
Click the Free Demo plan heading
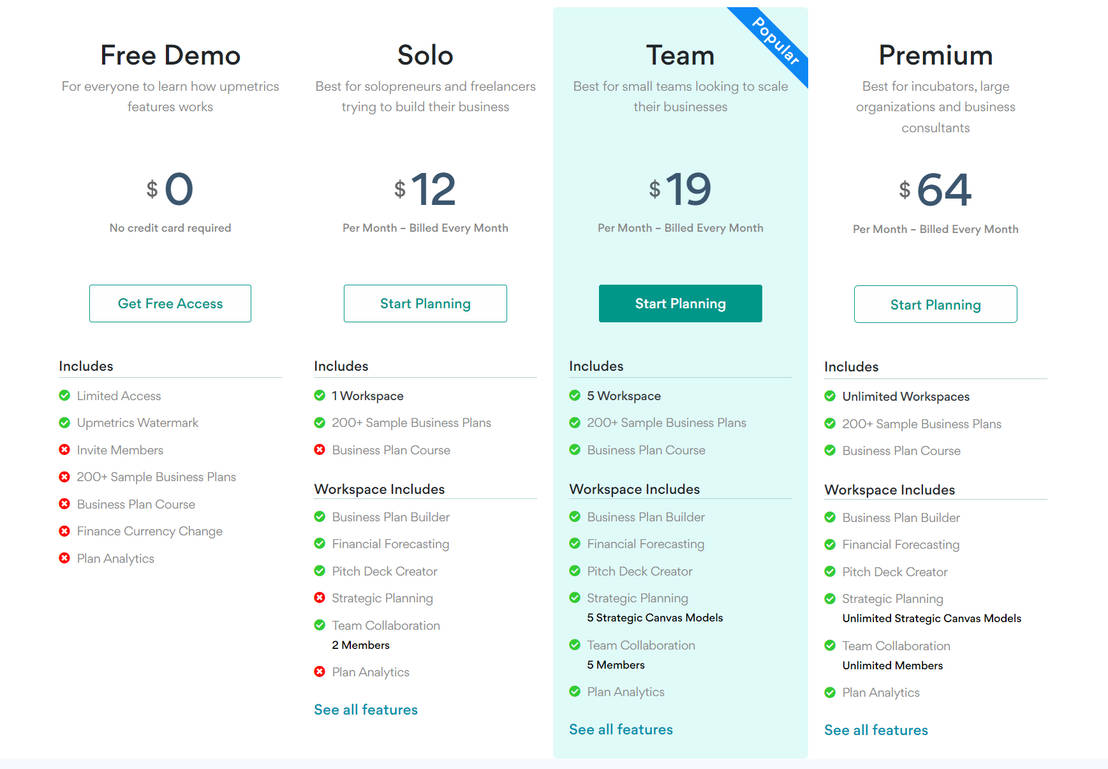tap(170, 55)
